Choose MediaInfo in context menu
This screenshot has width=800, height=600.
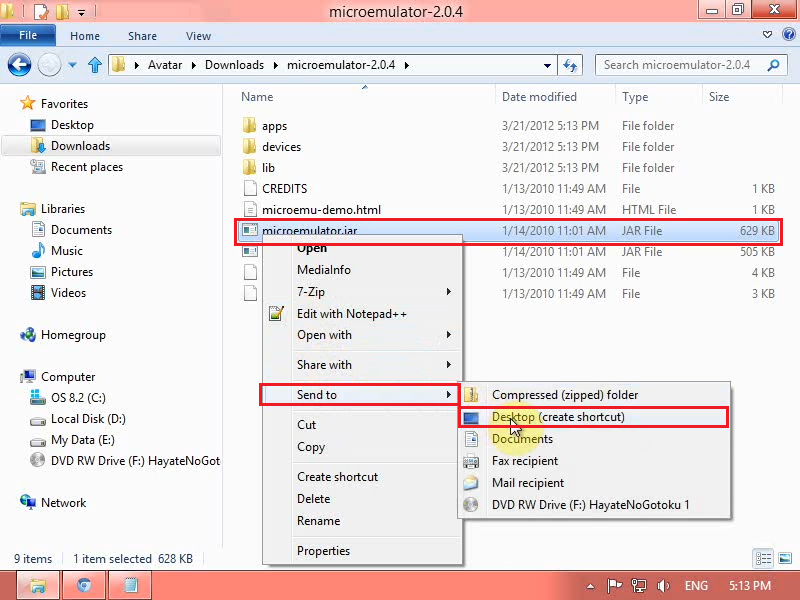pyautogui.click(x=324, y=270)
